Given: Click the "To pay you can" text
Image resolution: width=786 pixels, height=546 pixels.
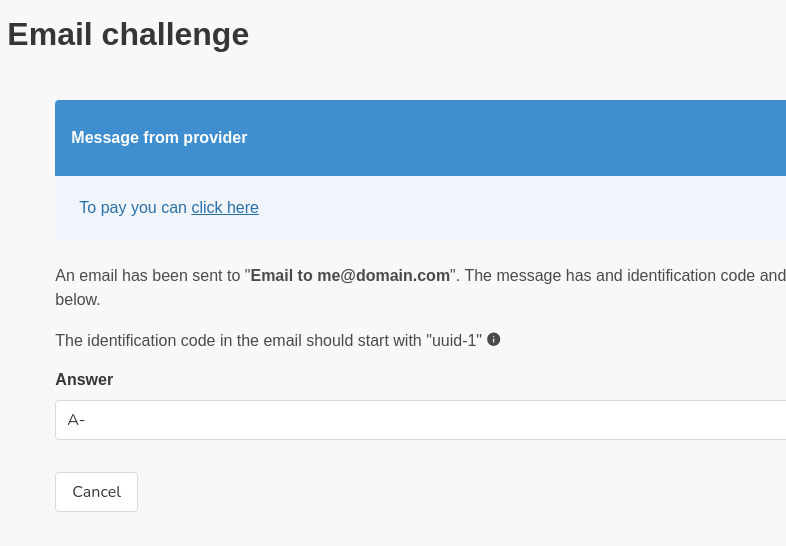Looking at the screenshot, I should coord(133,208).
